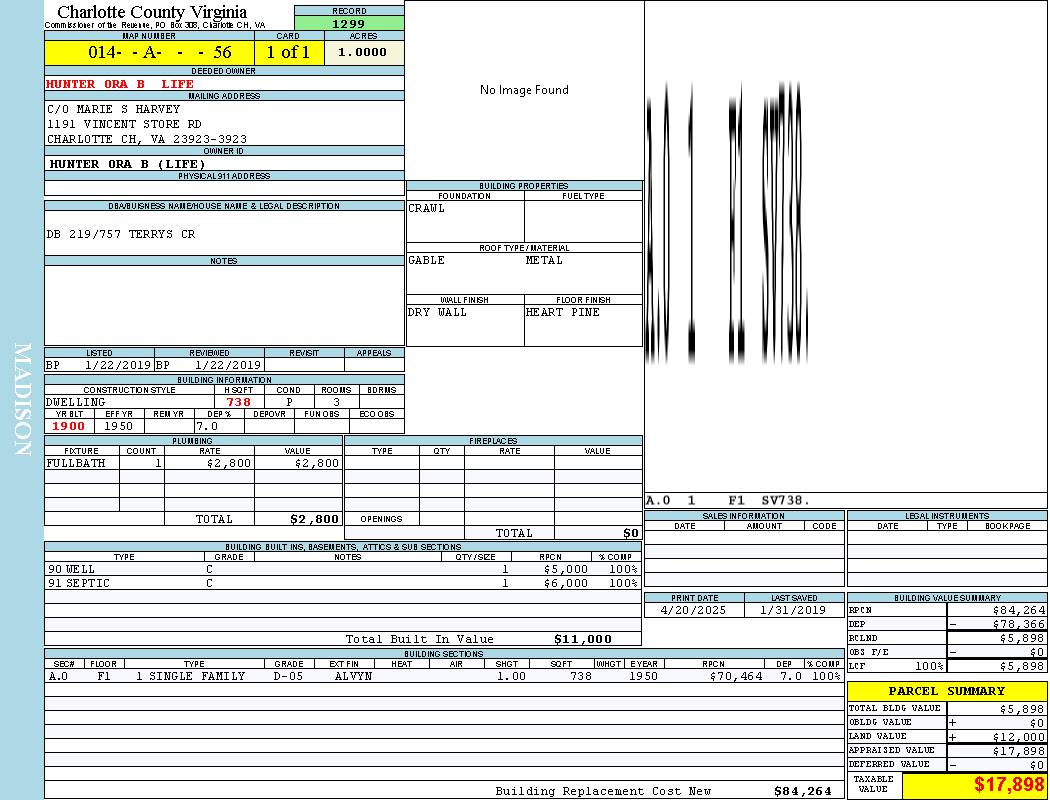Image resolution: width=1050 pixels, height=800 pixels.
Task: Click the legal description DB 219/757 text
Action: [x=121, y=234]
